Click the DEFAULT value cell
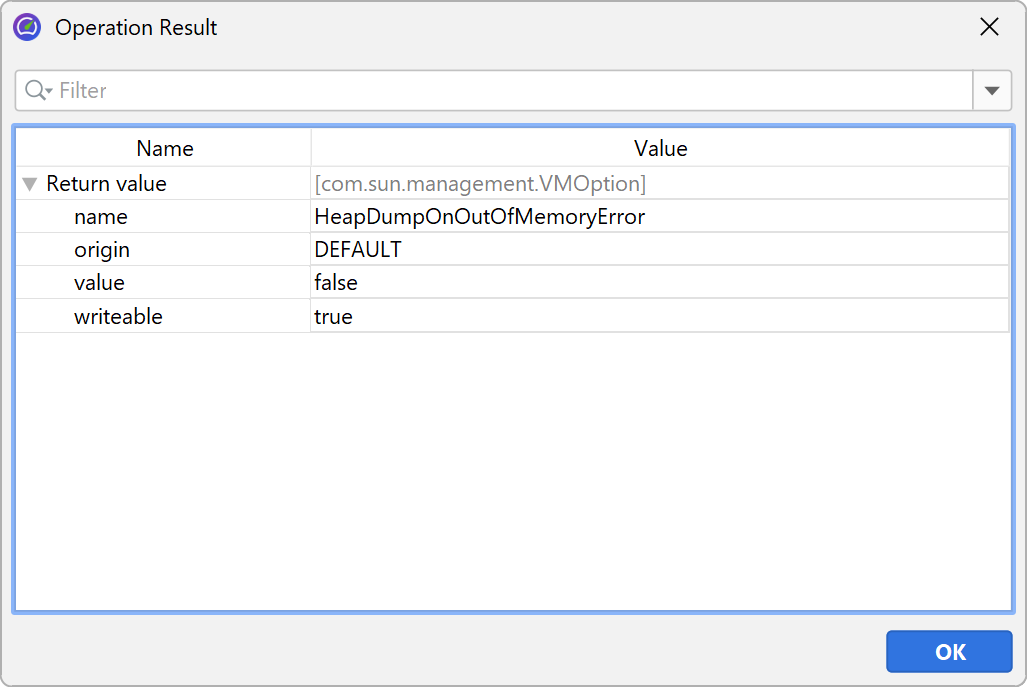 pos(358,250)
